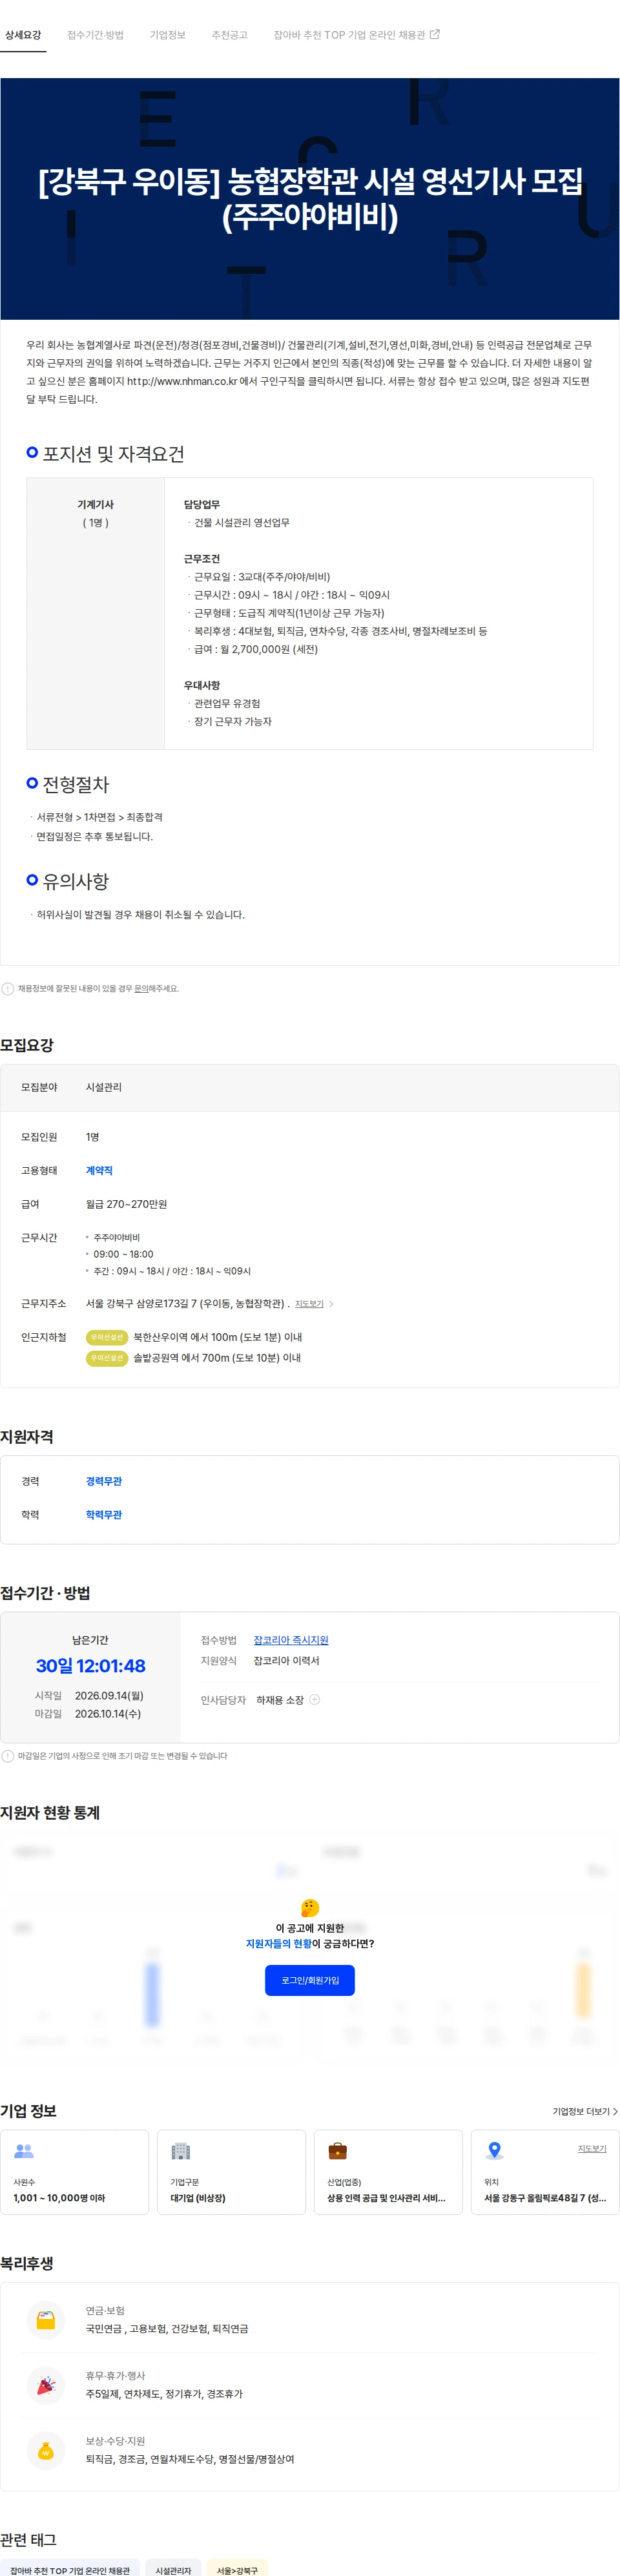The height and width of the screenshot is (2576, 620).
Task: Go to the 기업정보 tab
Action: point(167,35)
